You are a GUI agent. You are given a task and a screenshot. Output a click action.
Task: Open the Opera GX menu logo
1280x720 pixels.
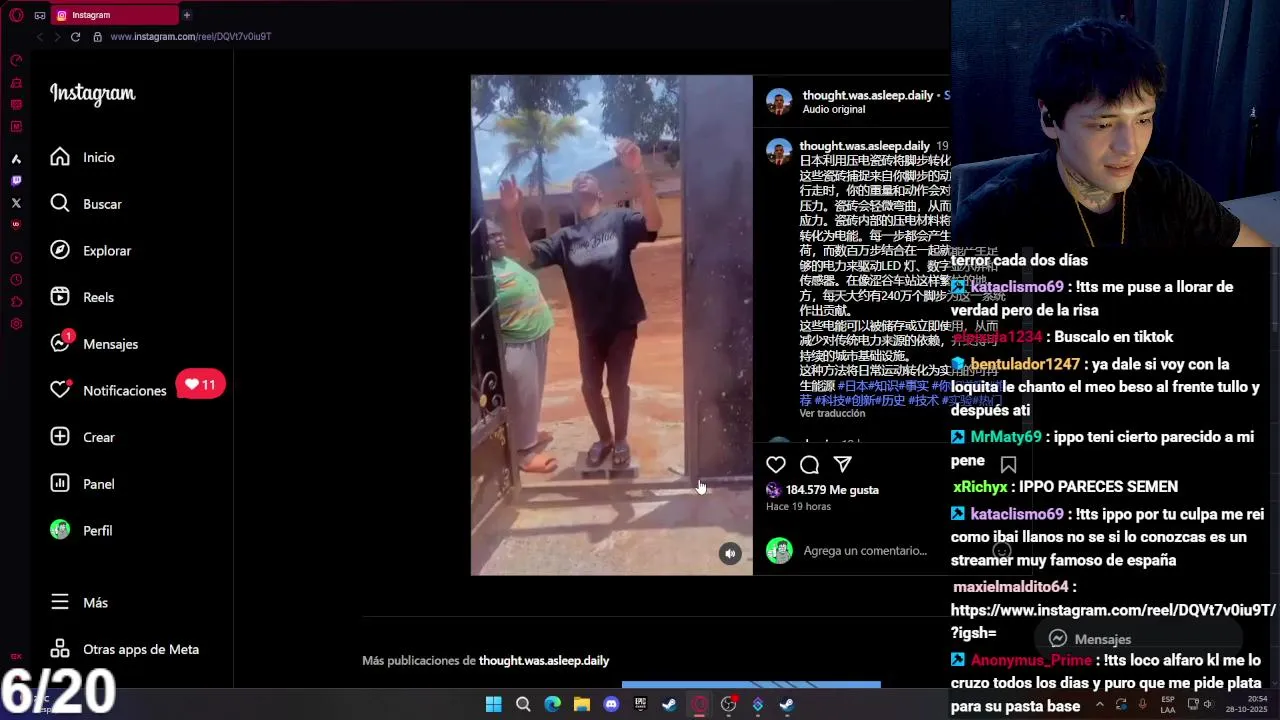pyautogui.click(x=16, y=15)
